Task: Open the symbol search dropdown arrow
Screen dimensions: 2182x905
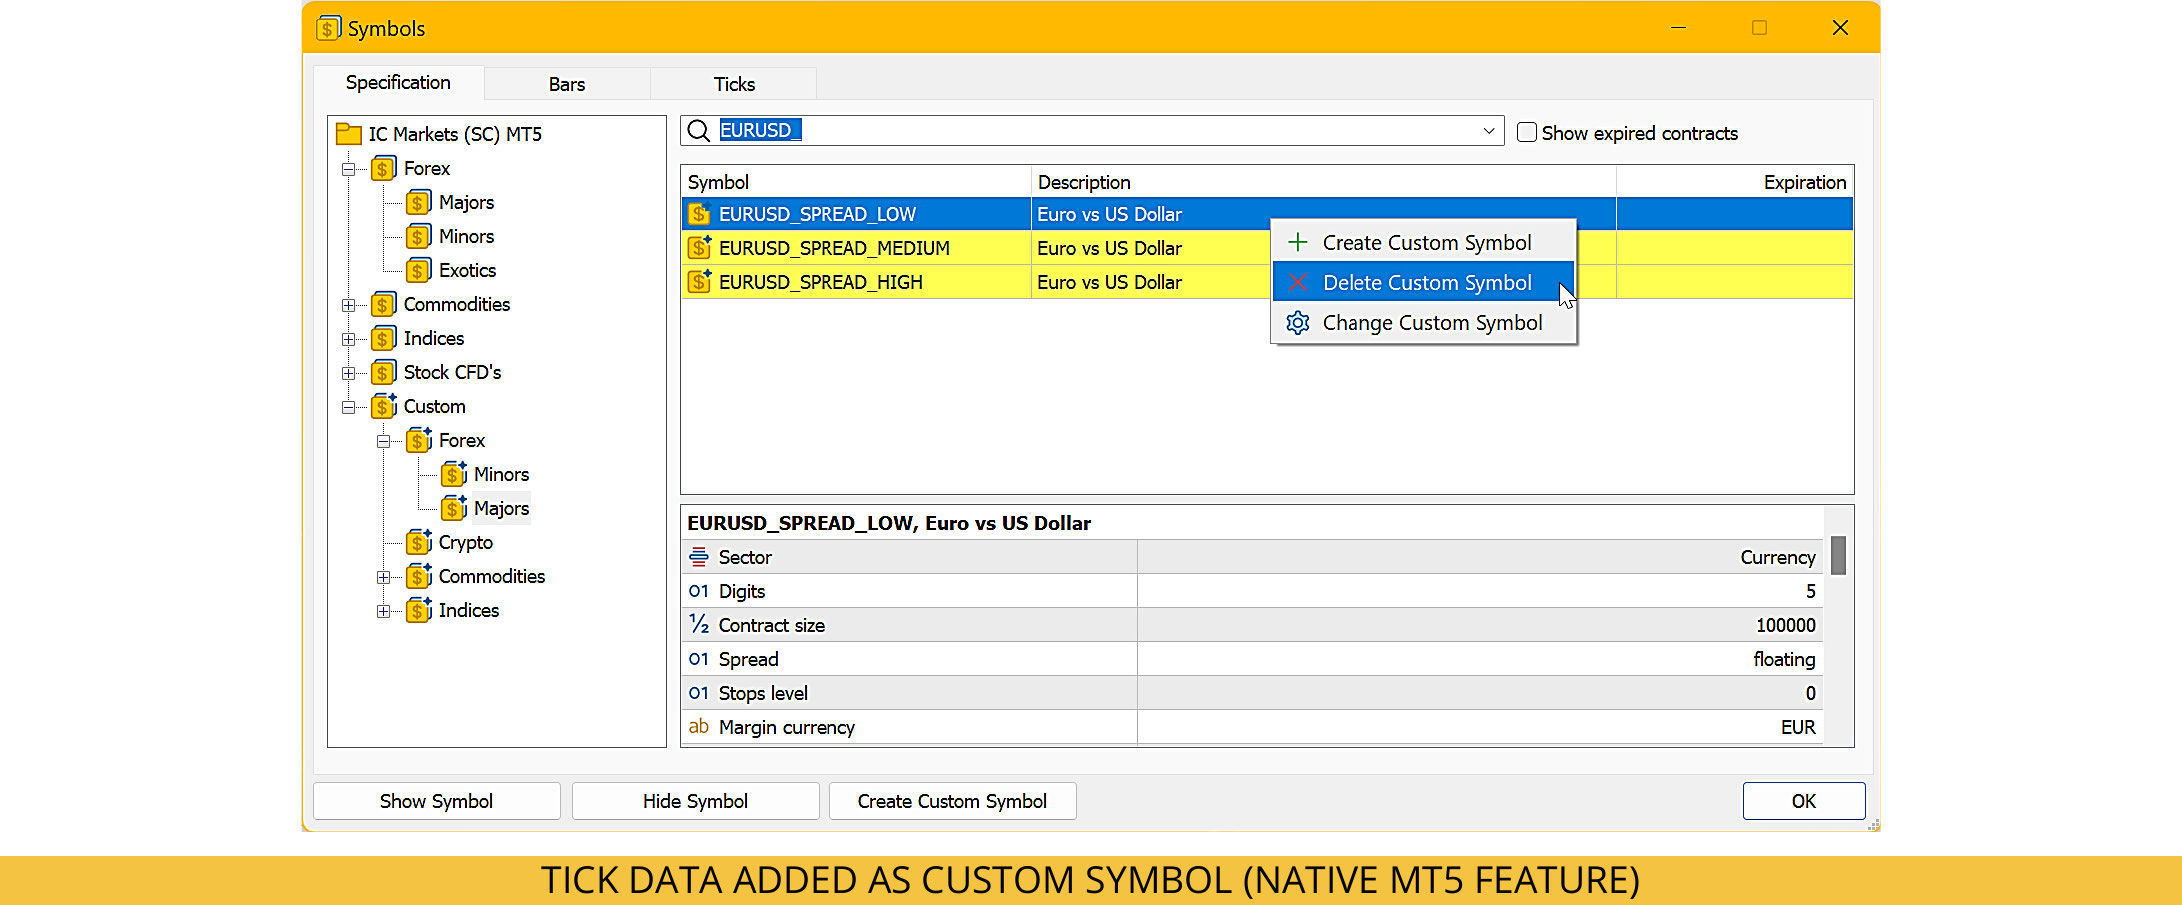Action: pos(1489,131)
